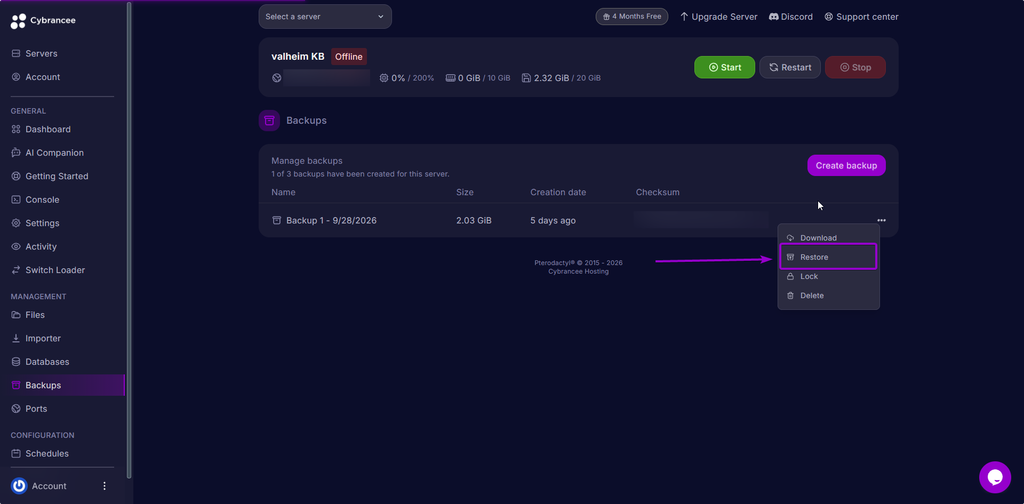This screenshot has width=1024, height=504.
Task: Click the three-dot menu for Backup 1
Action: [x=882, y=221]
